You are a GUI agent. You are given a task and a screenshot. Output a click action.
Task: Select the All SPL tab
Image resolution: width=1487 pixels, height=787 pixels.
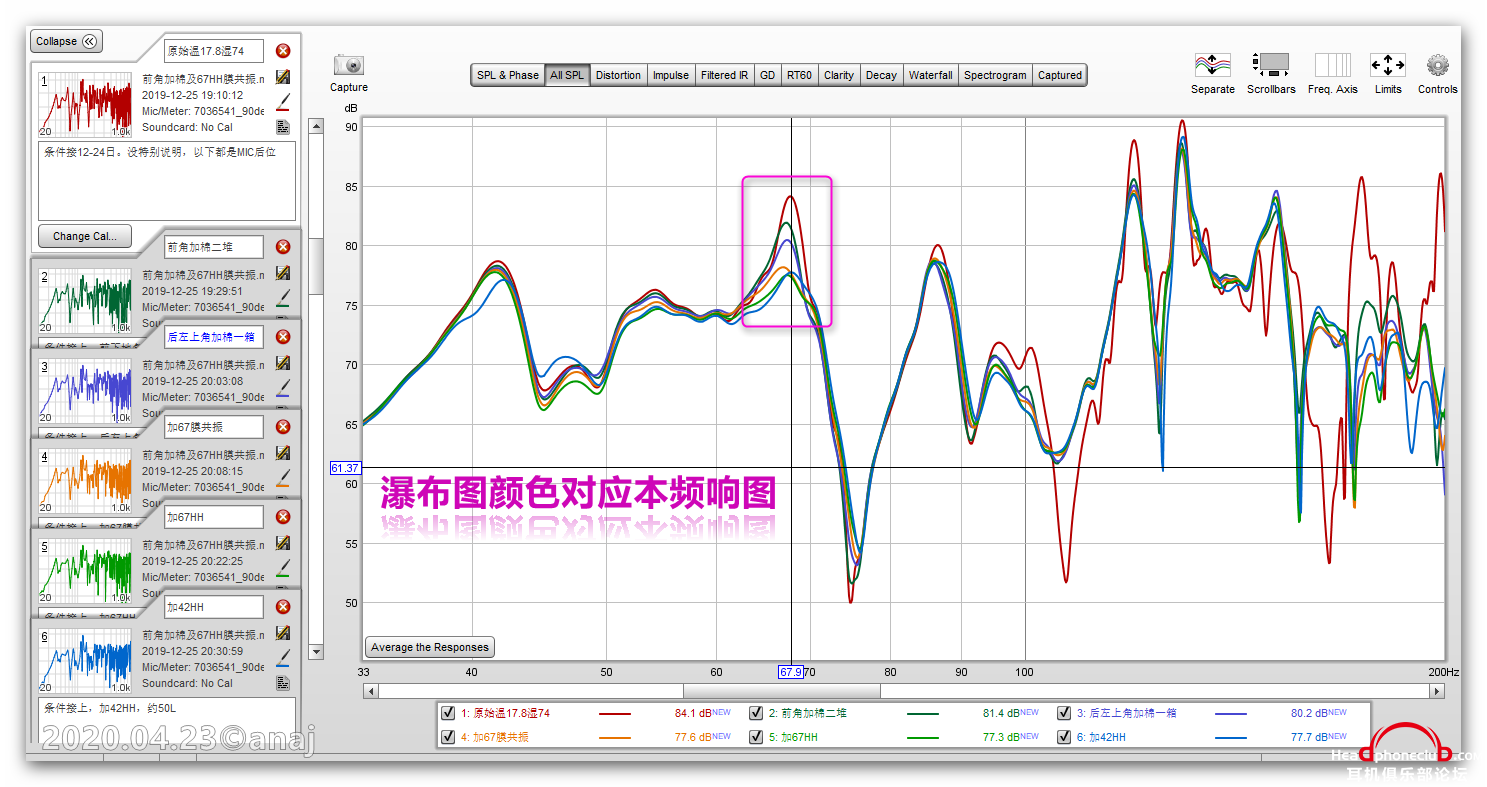point(567,75)
